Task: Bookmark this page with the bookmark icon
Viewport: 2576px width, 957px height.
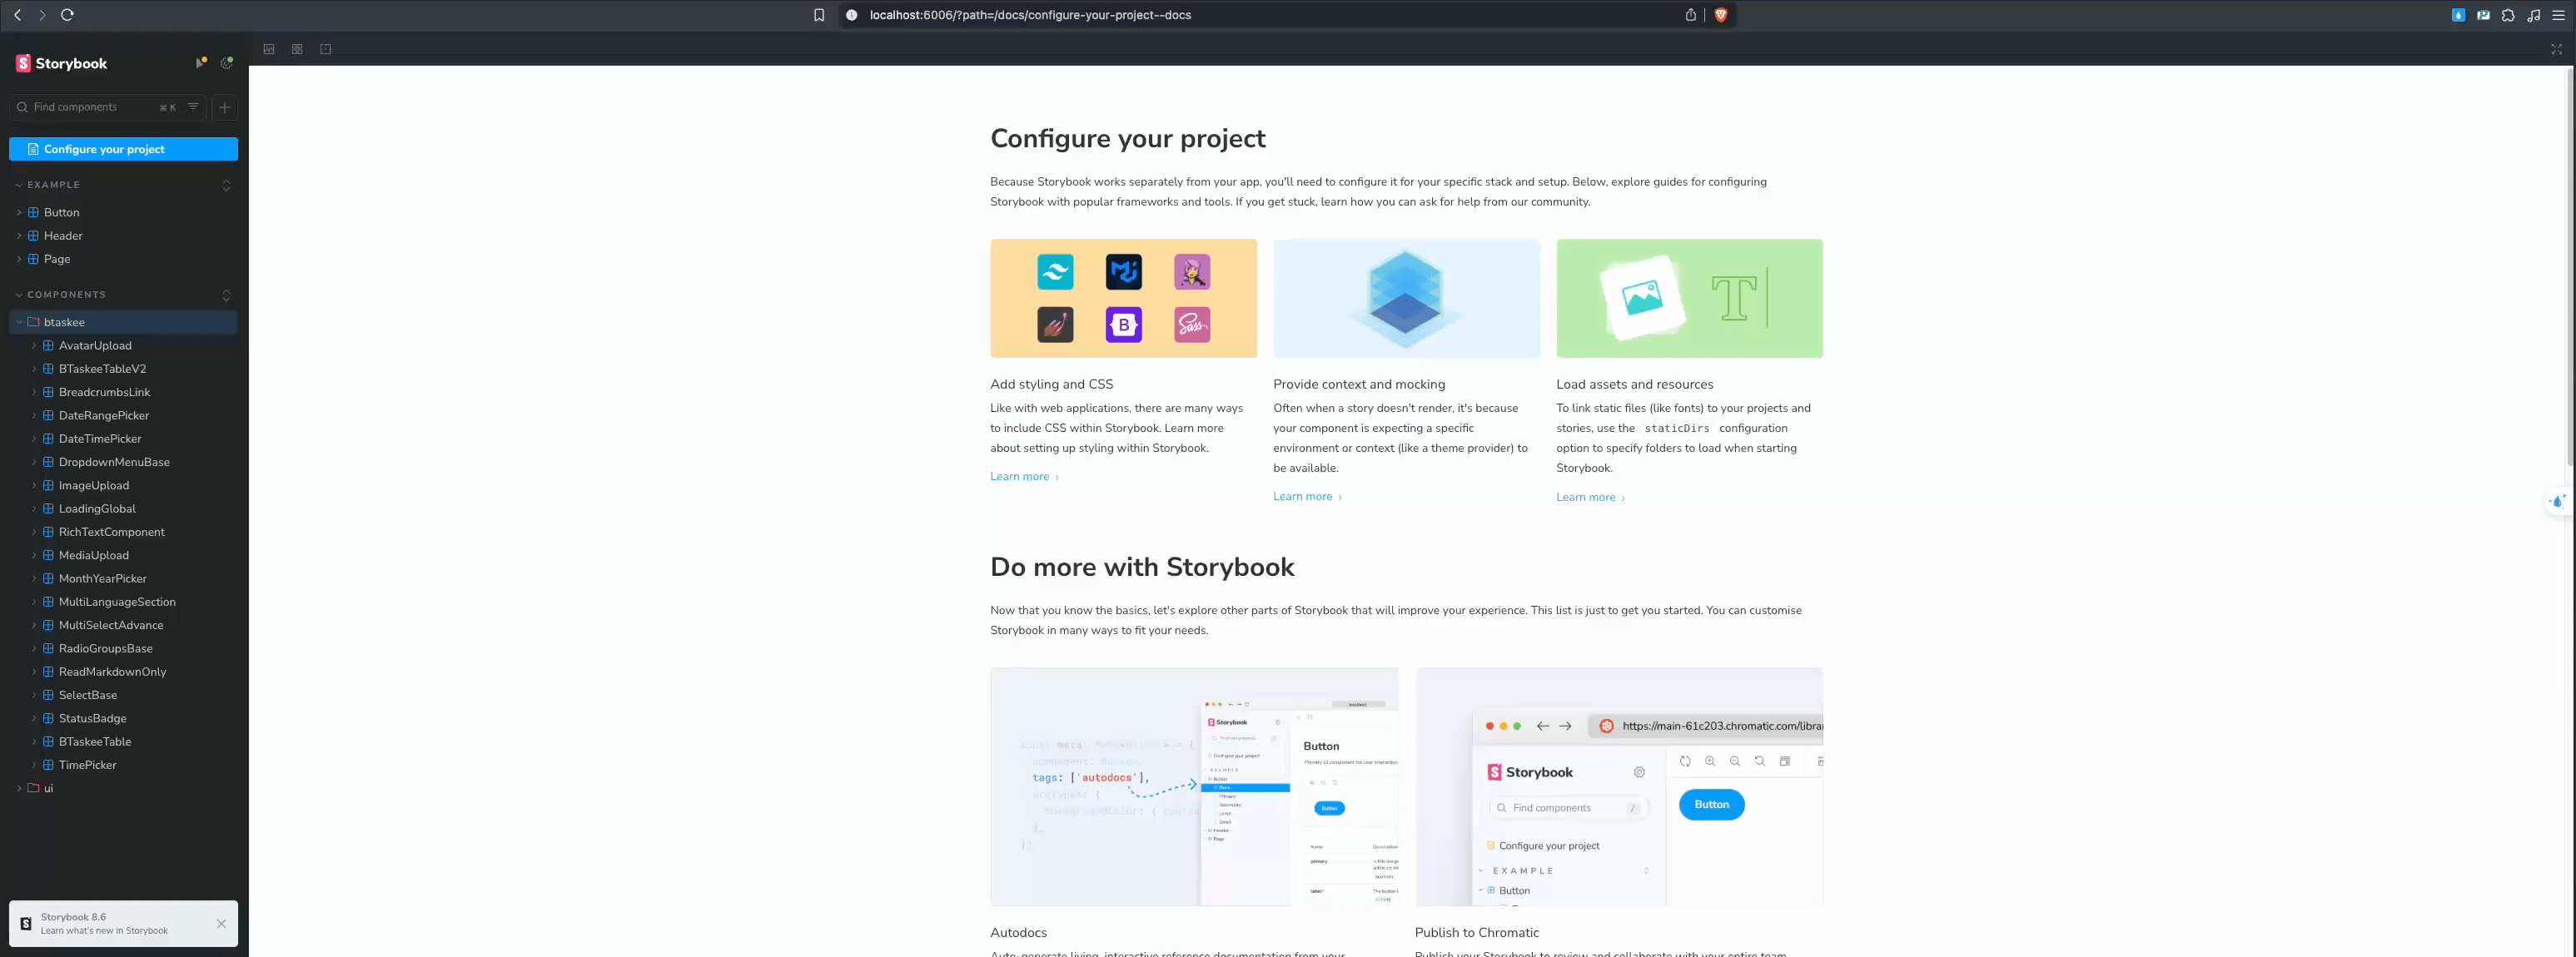Action: click(x=819, y=15)
